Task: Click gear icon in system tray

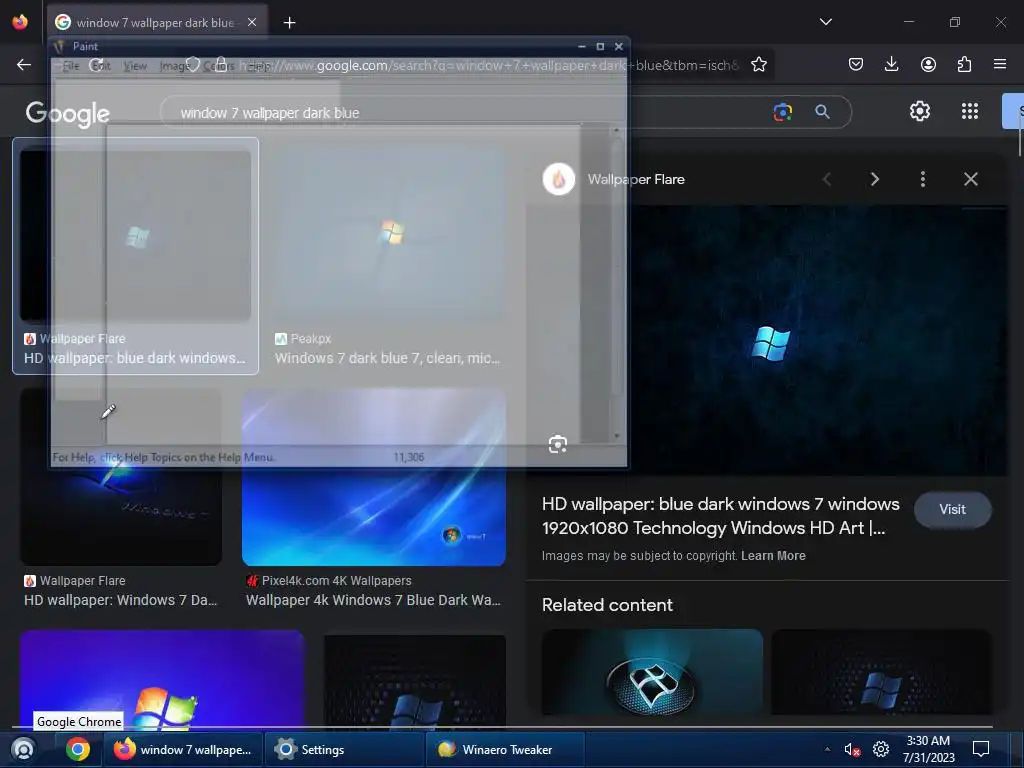Action: [x=881, y=749]
